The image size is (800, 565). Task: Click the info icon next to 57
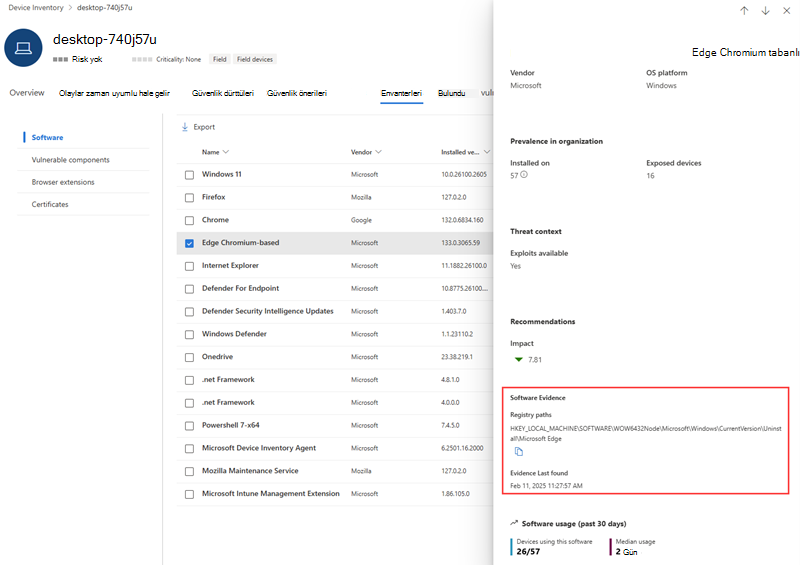[x=524, y=175]
